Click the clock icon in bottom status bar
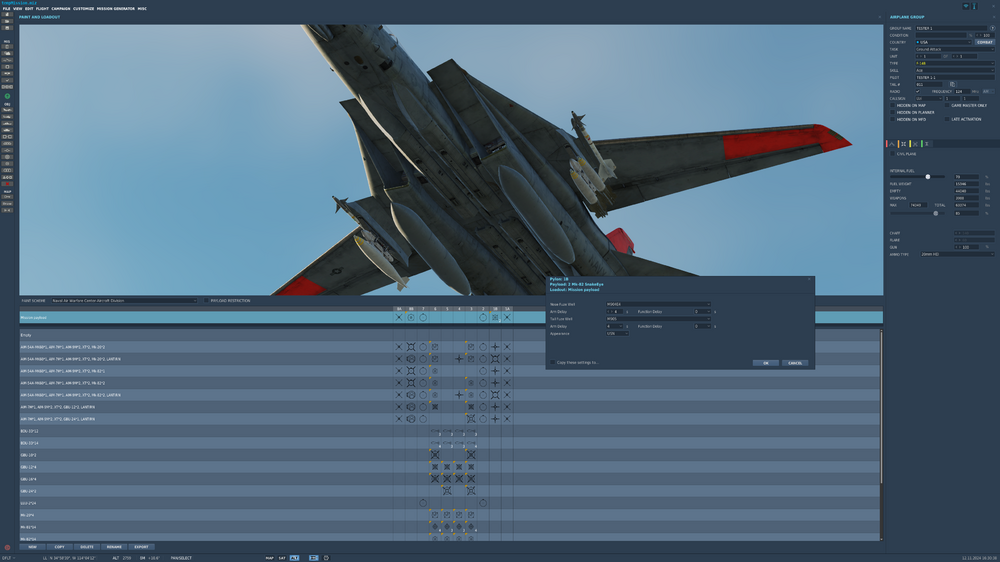The image size is (1000, 562). [x=327, y=558]
